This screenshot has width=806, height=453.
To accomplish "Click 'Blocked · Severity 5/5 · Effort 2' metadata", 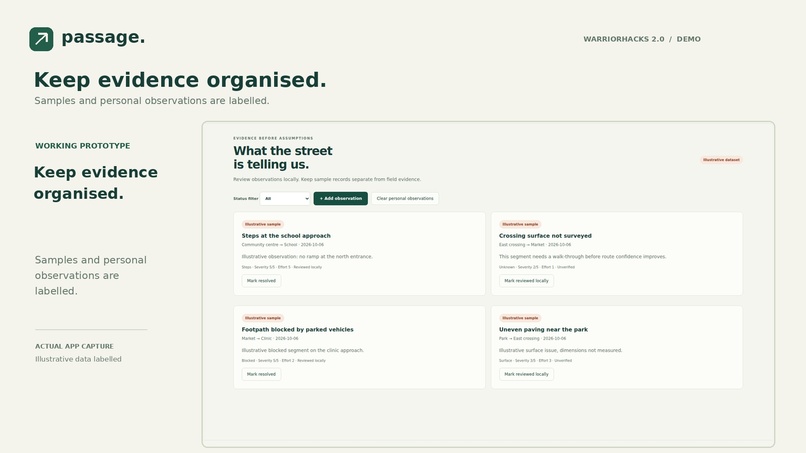I will [268, 361].
